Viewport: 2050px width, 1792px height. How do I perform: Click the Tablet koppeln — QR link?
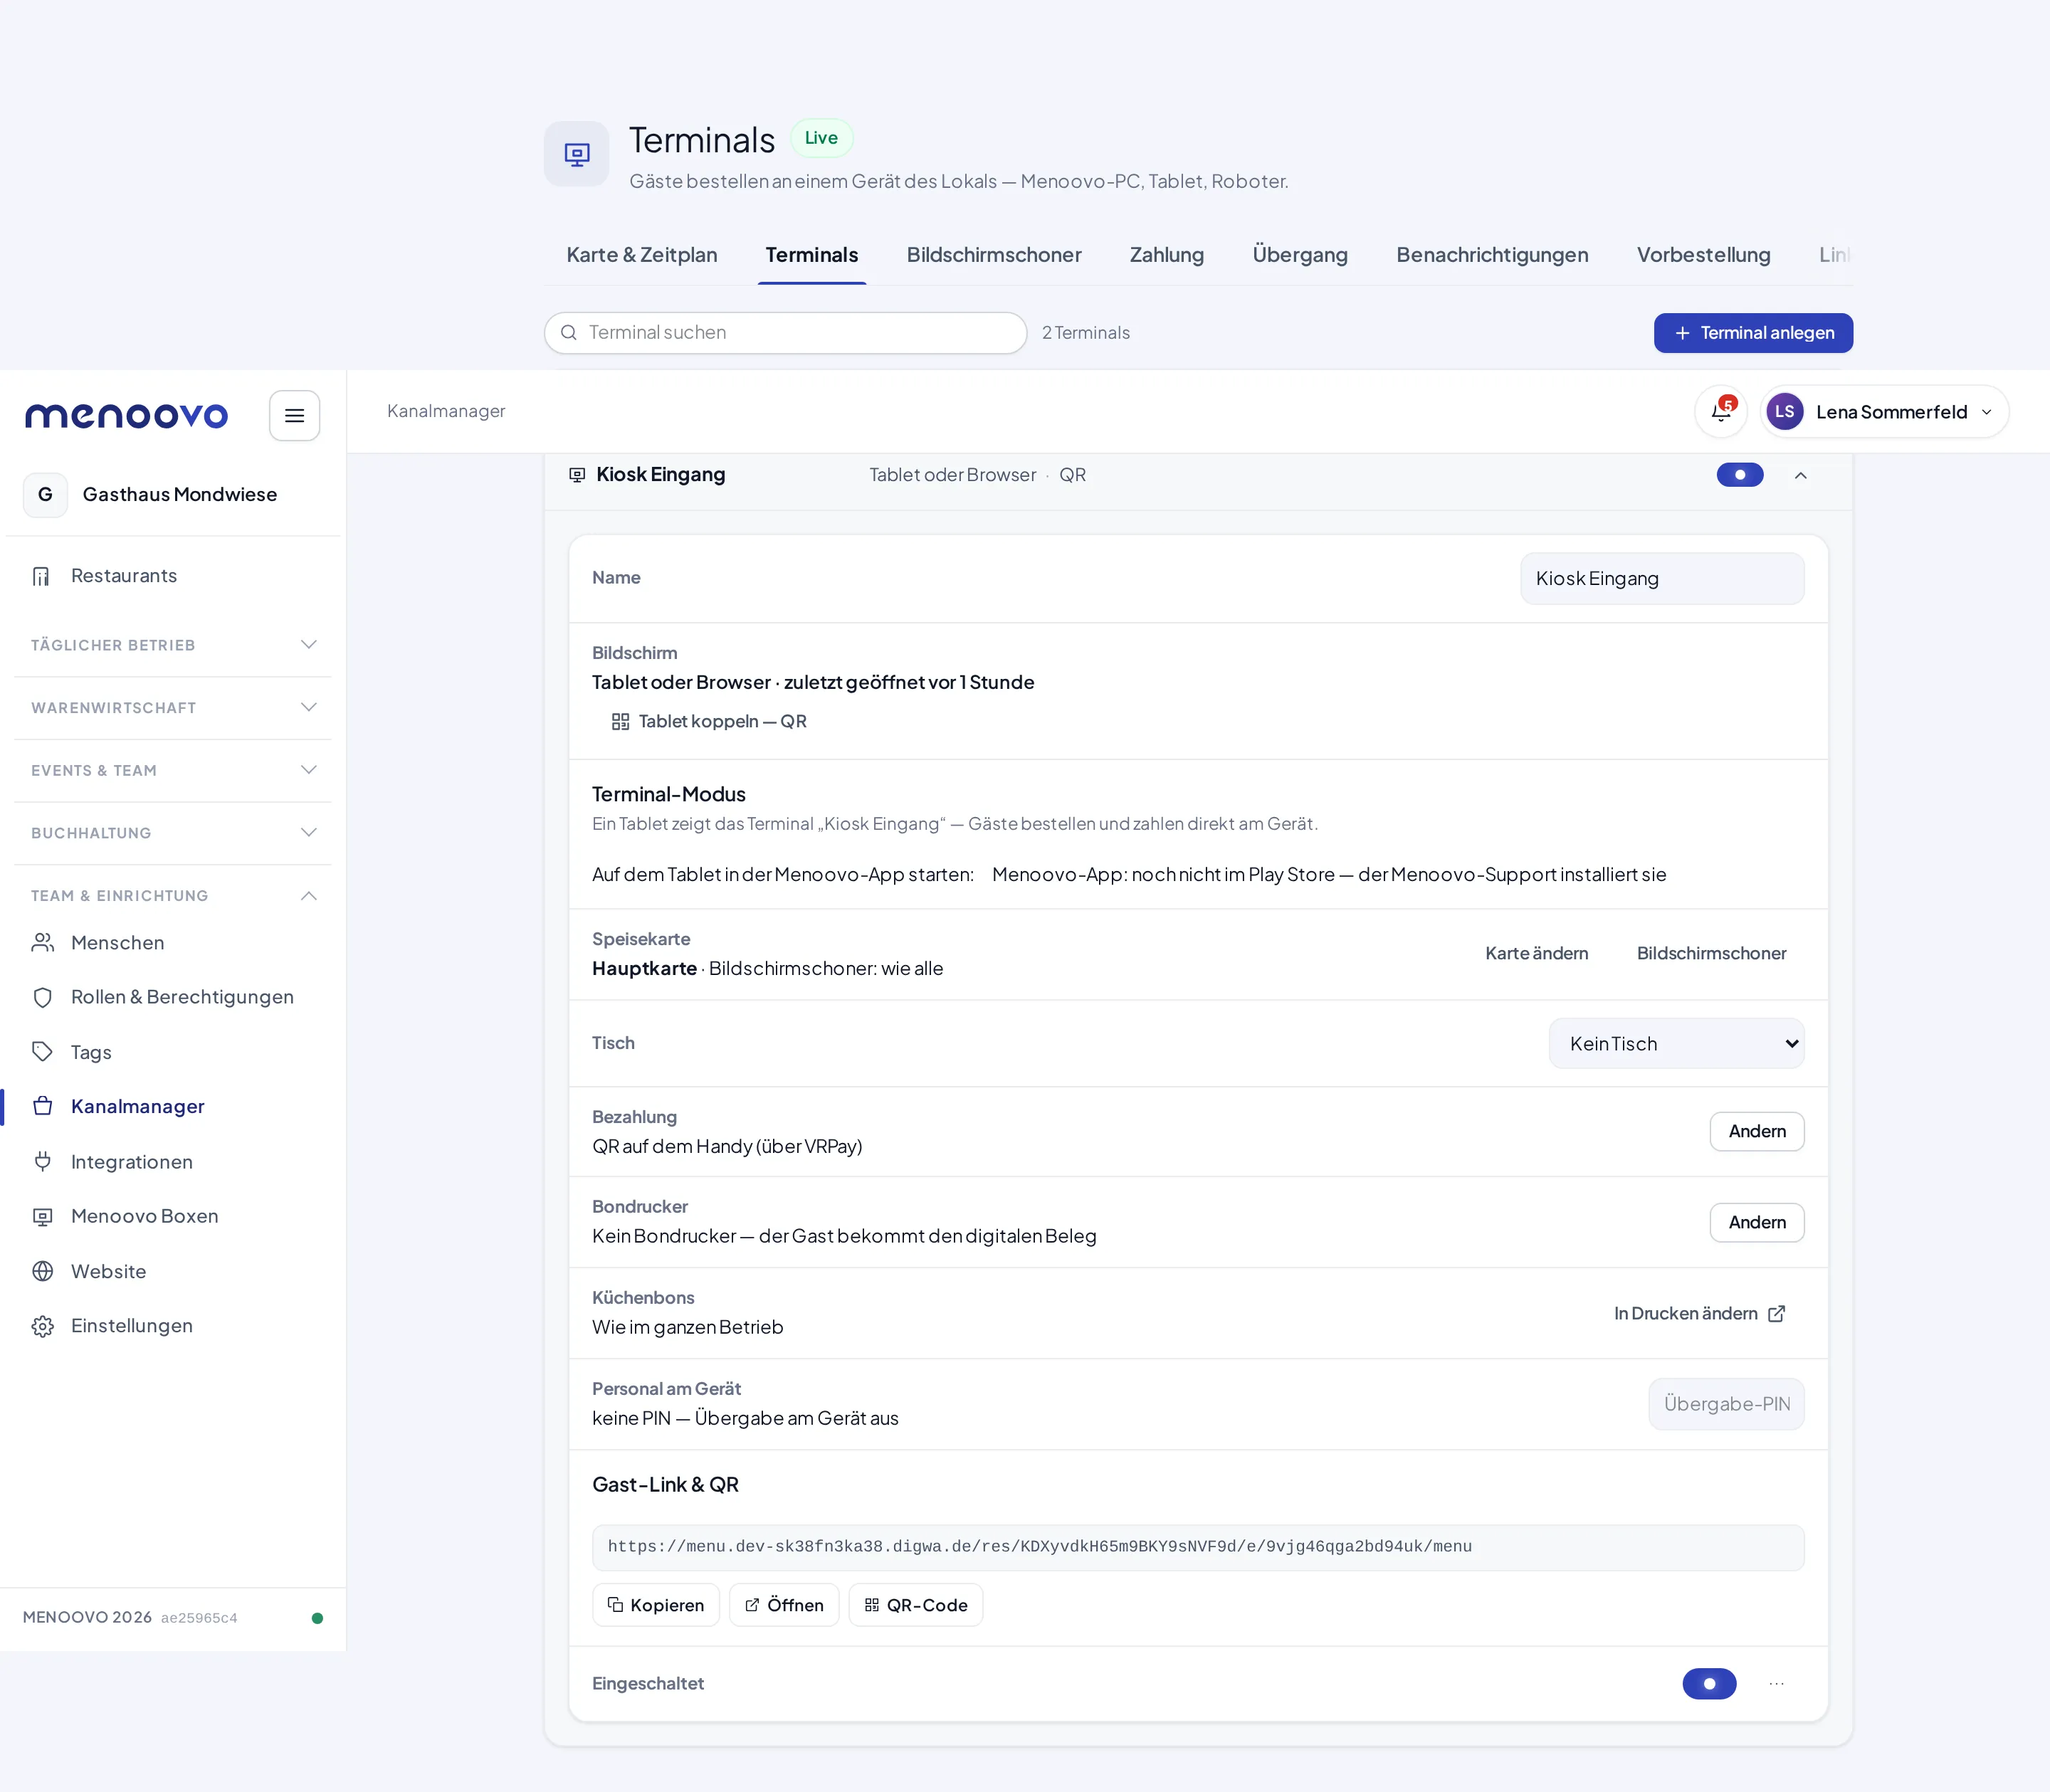pyautogui.click(x=709, y=722)
